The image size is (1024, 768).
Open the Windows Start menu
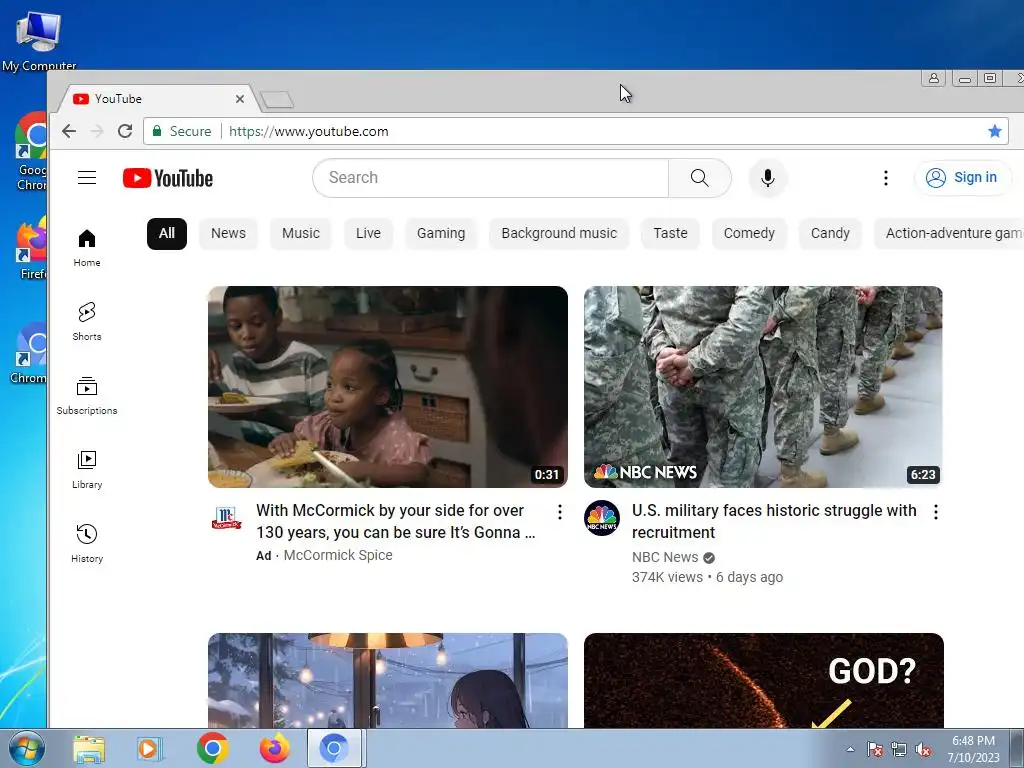[25, 748]
